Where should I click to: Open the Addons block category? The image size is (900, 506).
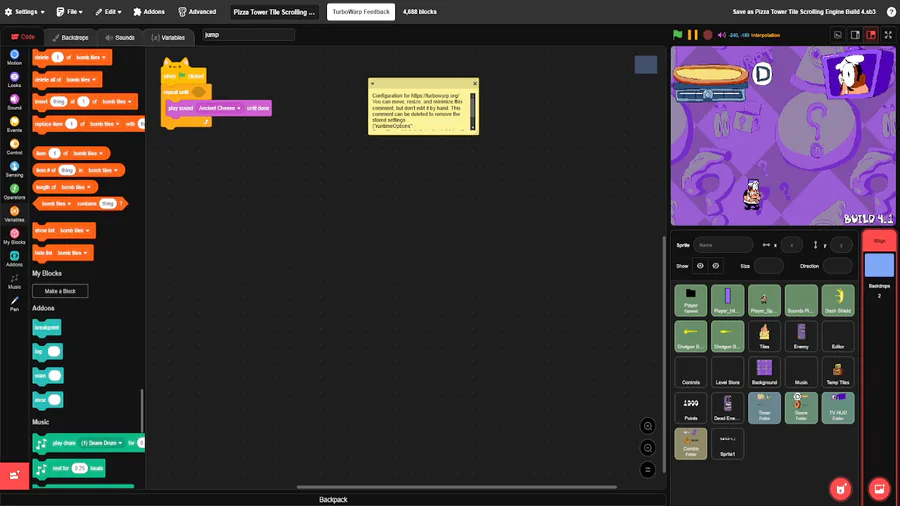pos(14,259)
